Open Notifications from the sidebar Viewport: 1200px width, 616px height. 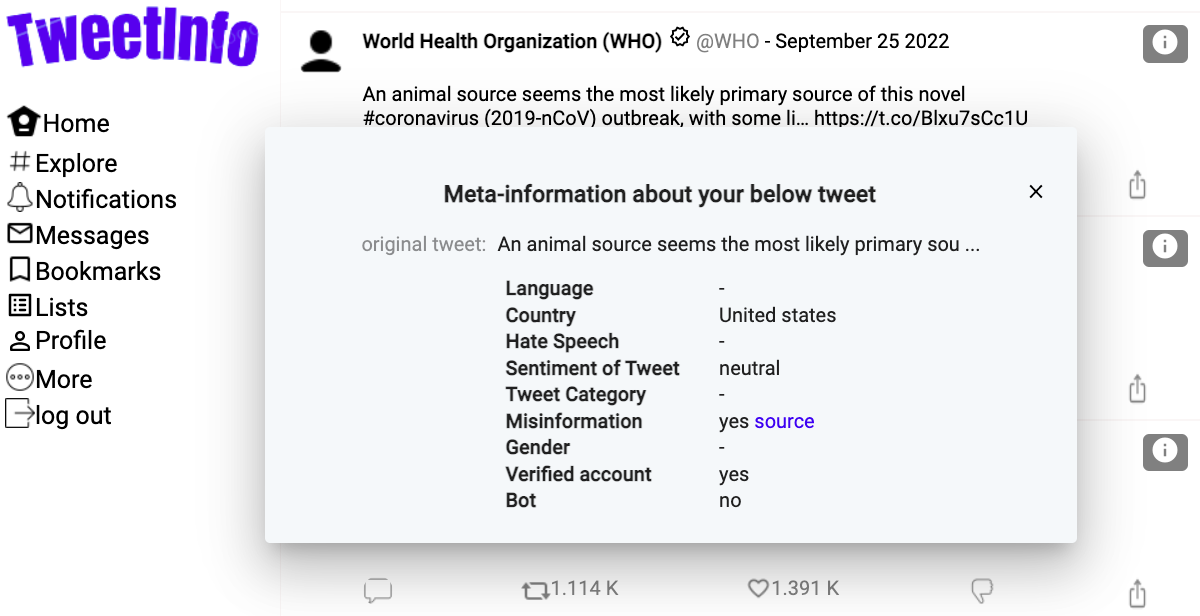(x=92, y=199)
